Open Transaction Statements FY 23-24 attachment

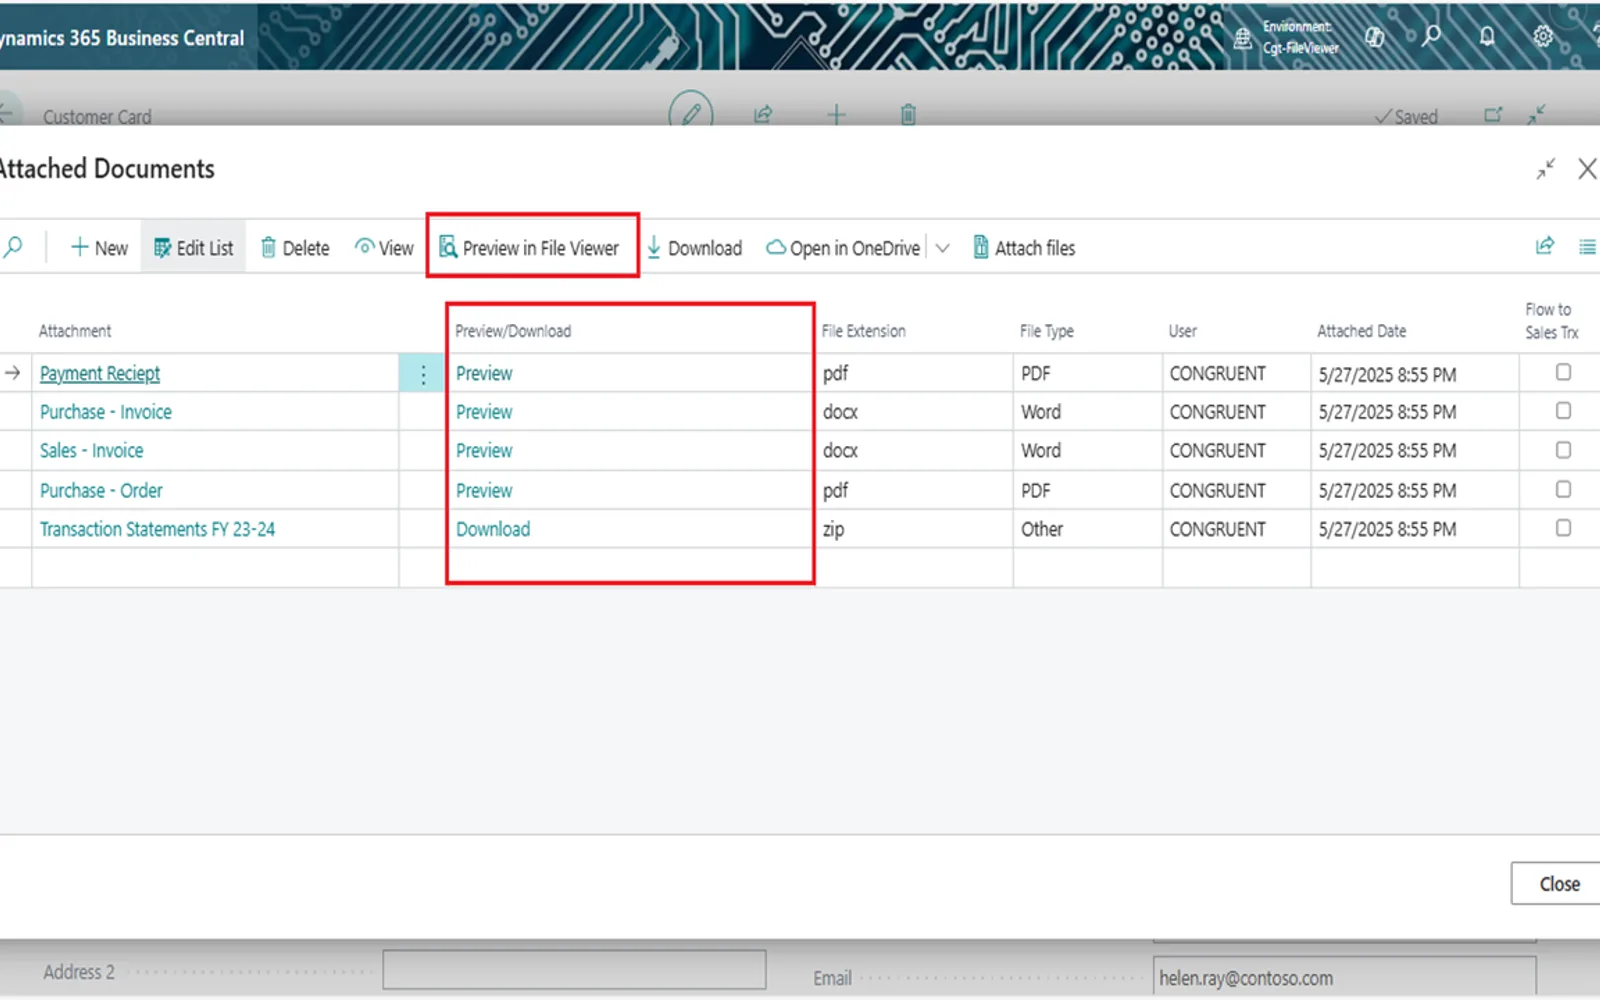158,529
